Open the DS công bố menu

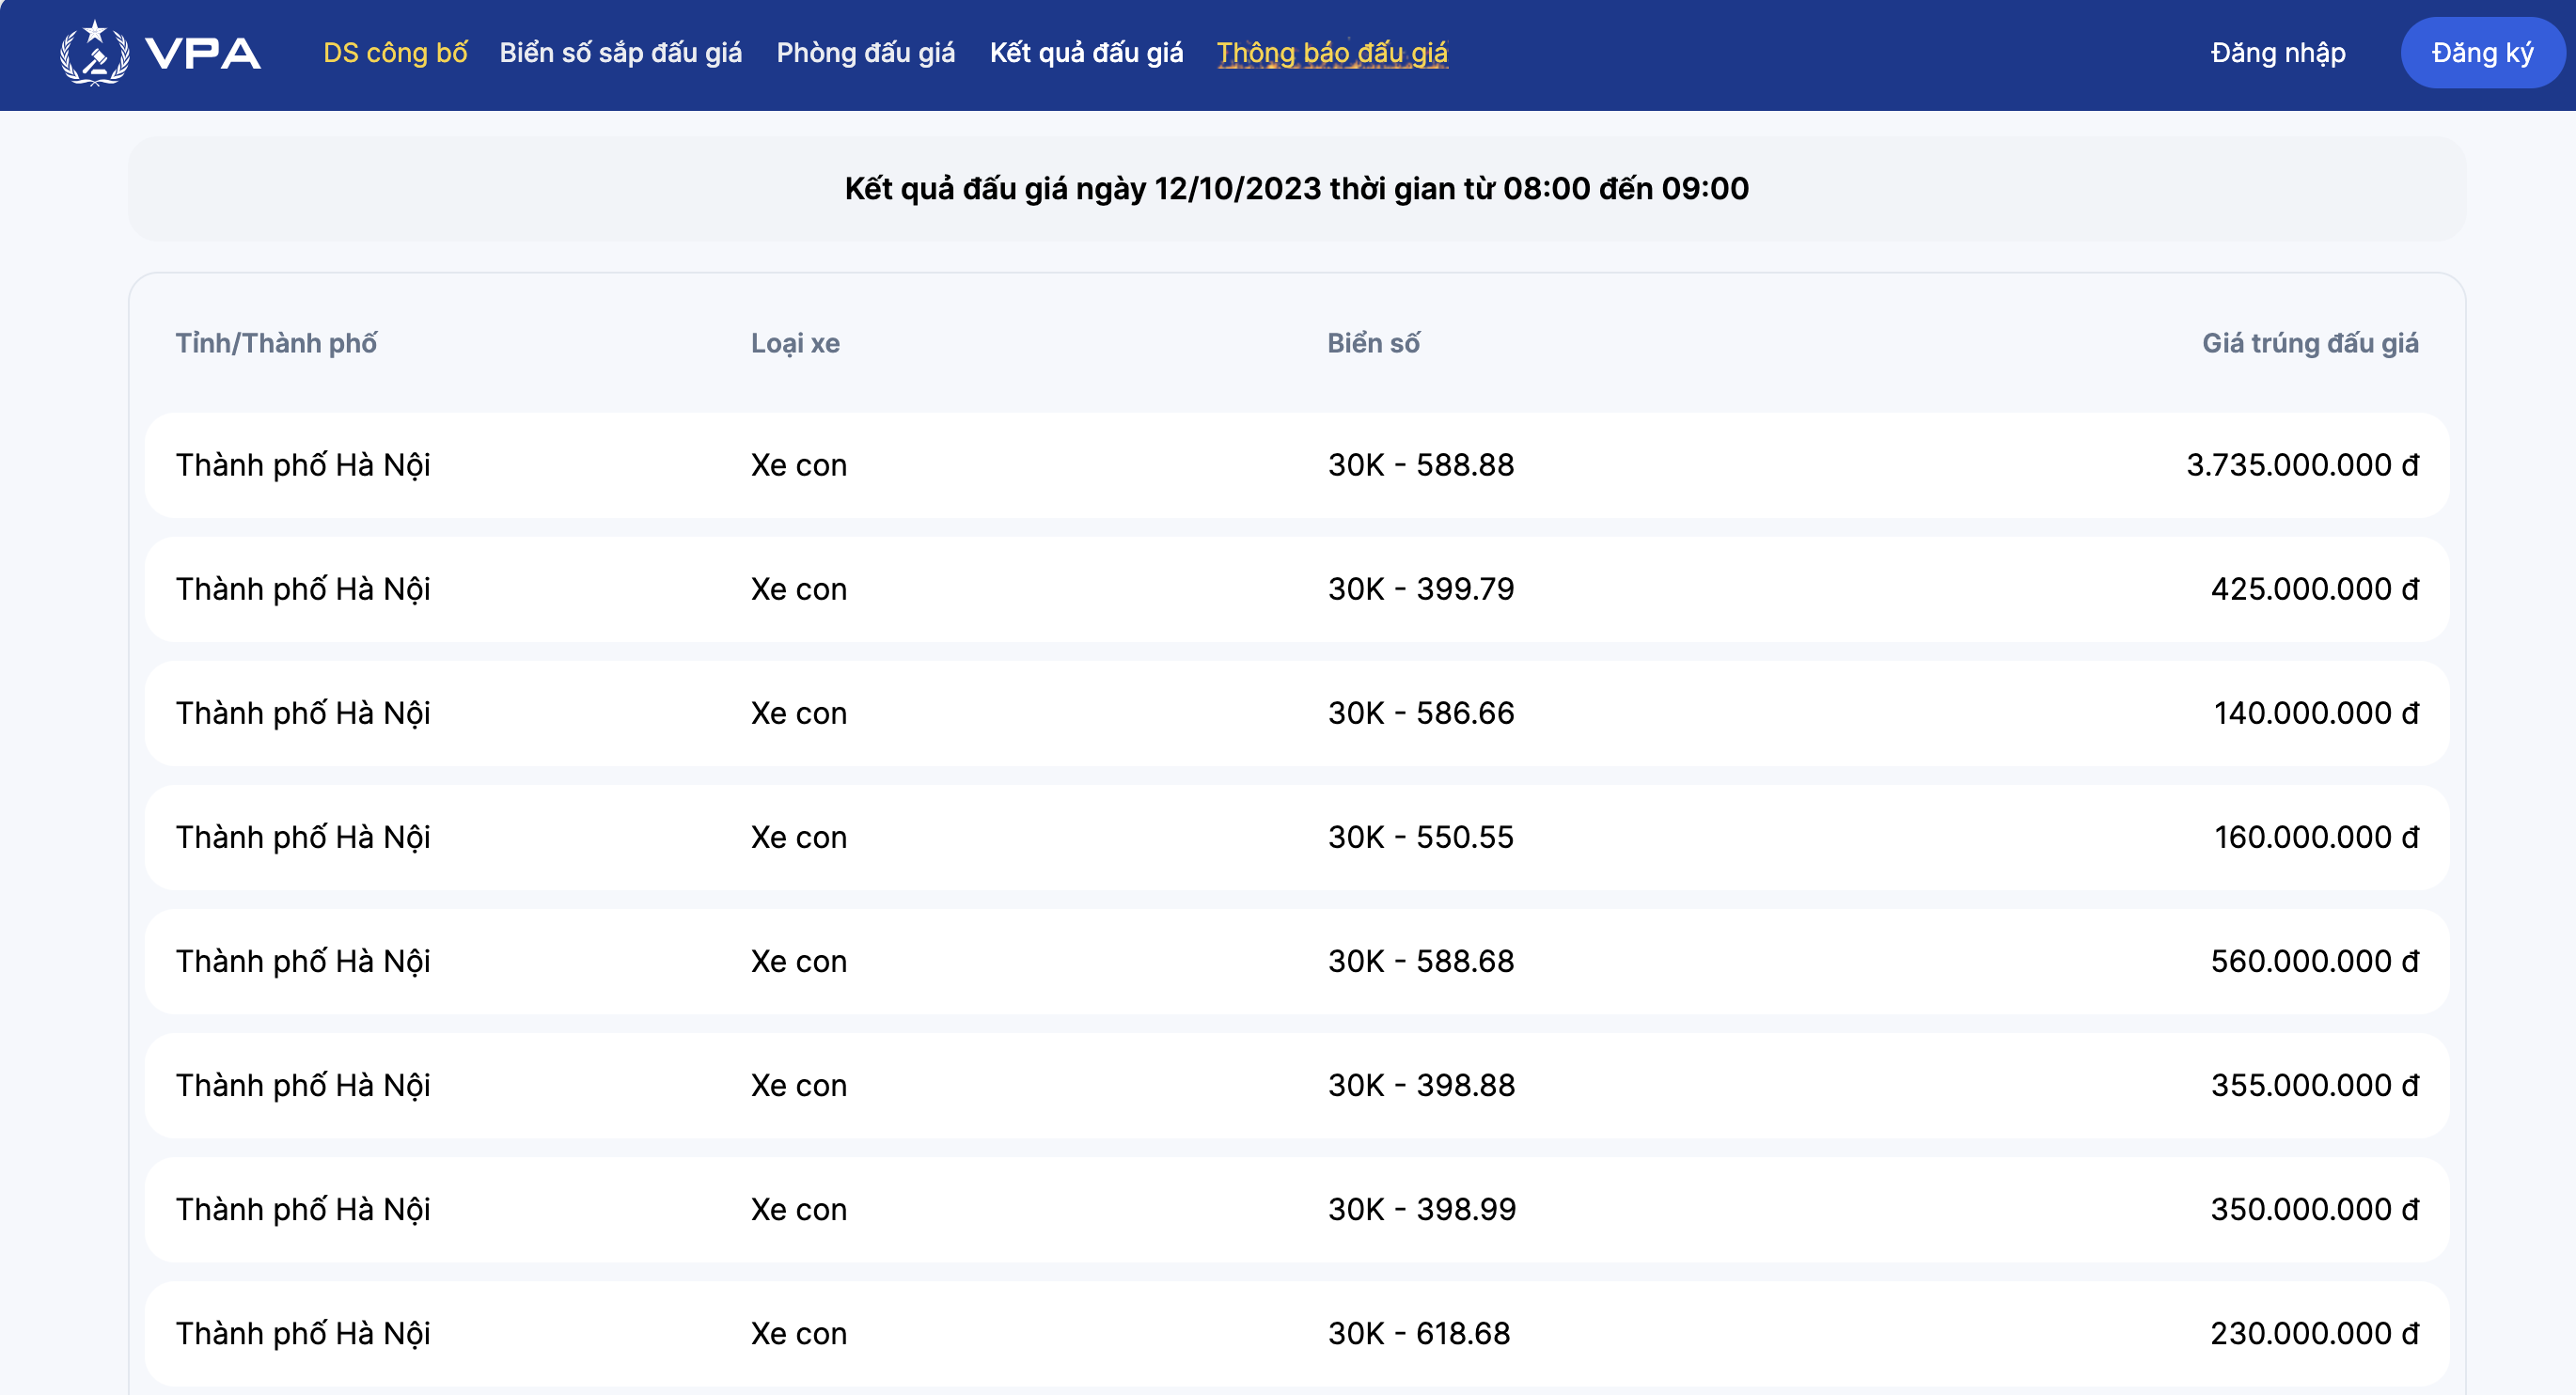pyautogui.click(x=395, y=53)
